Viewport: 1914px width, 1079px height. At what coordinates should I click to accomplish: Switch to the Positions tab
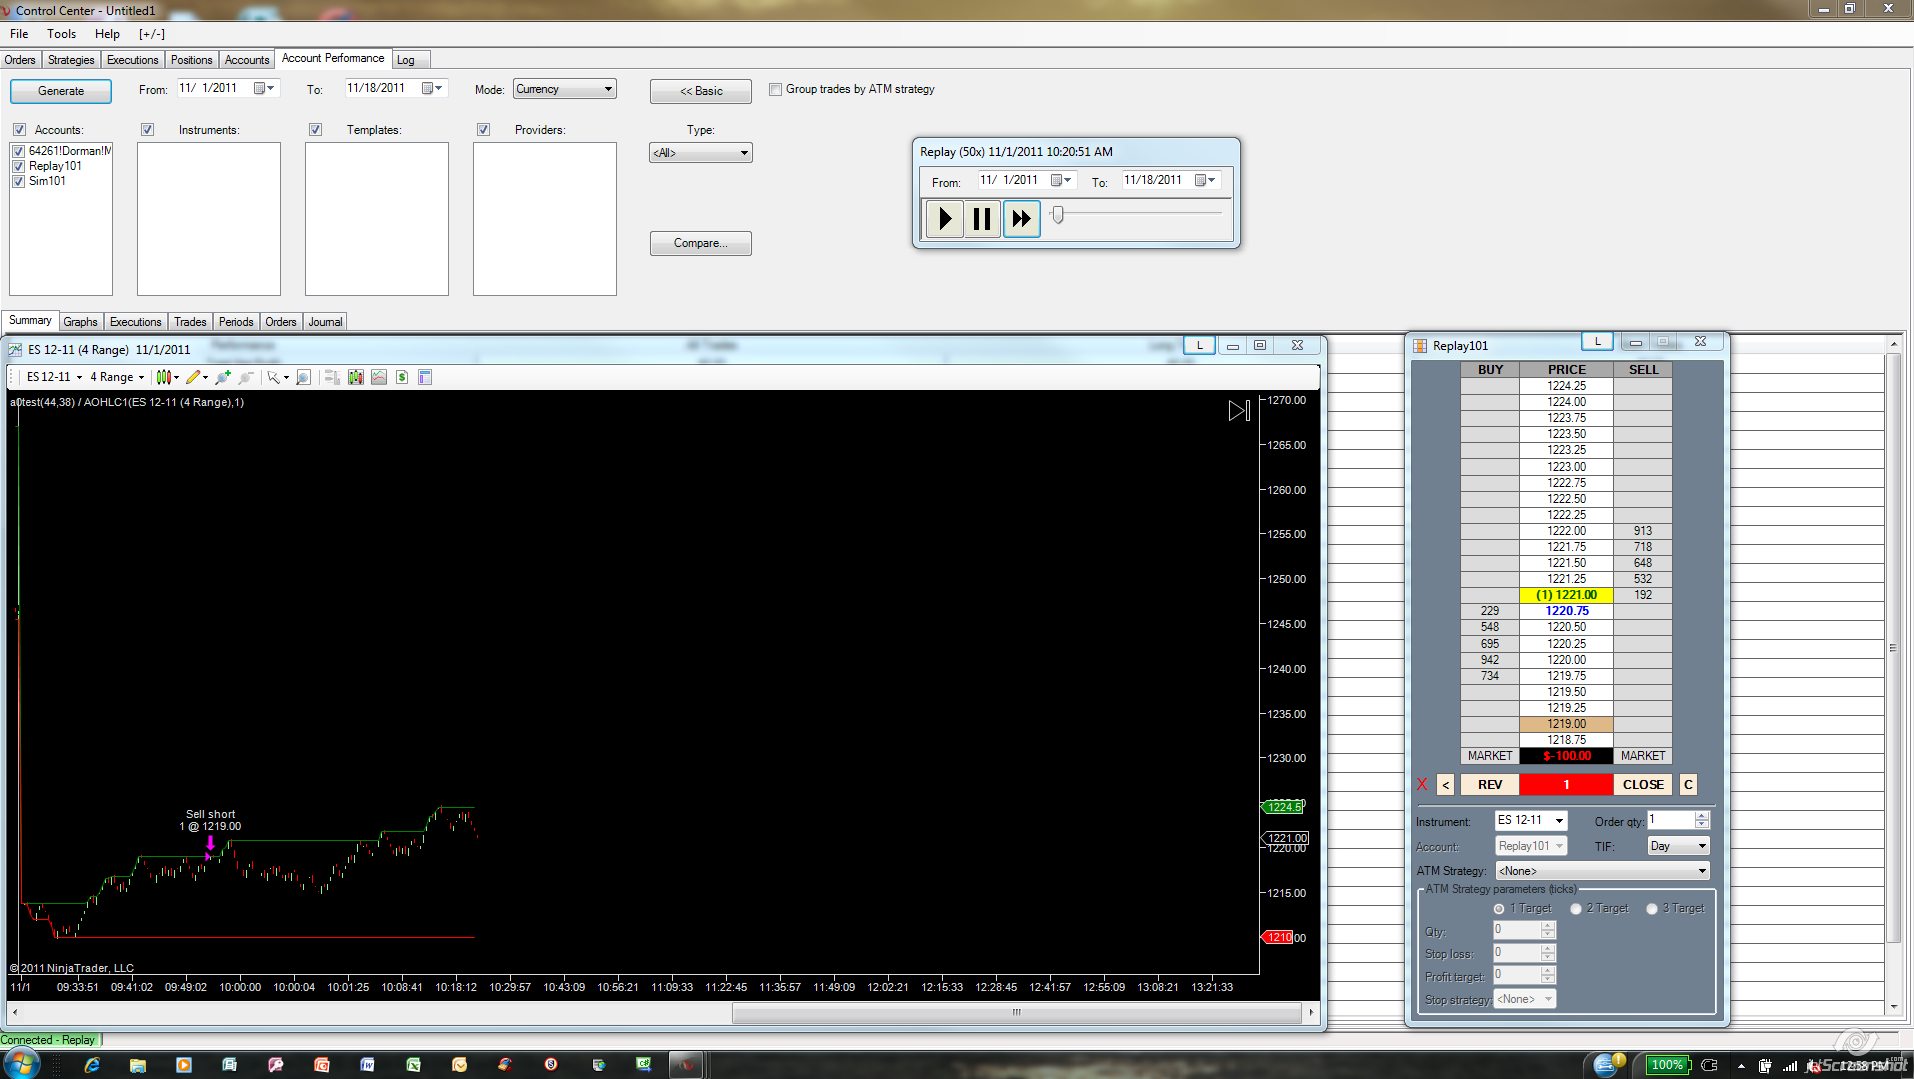click(192, 60)
